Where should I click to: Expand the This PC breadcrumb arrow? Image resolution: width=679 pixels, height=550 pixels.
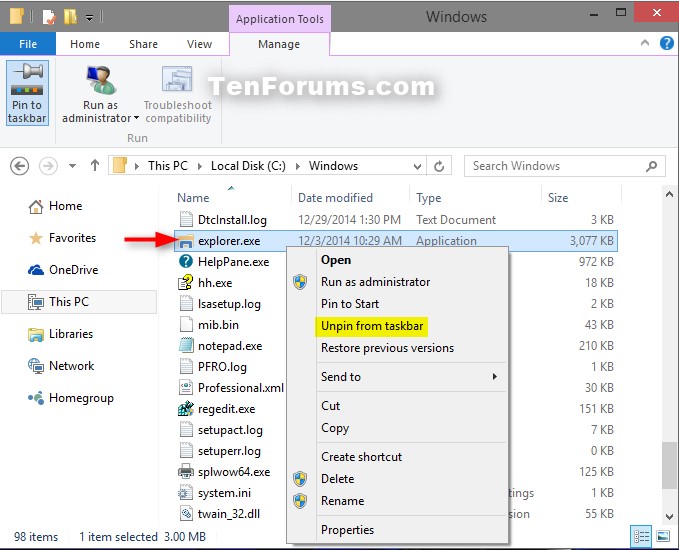tap(200, 166)
